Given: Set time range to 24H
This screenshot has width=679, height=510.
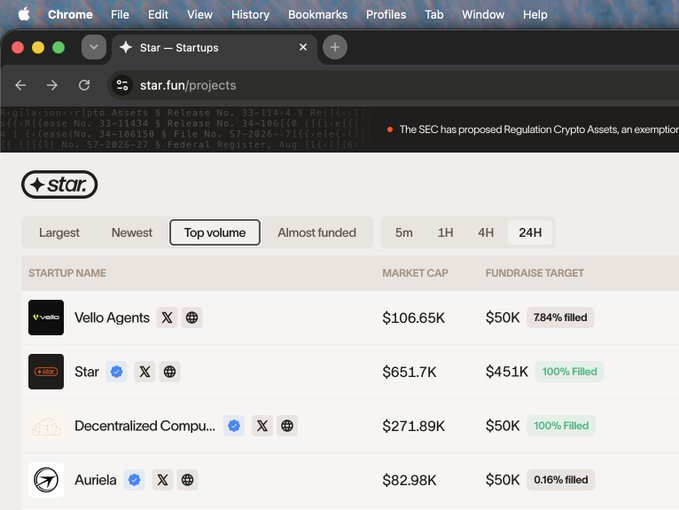Looking at the screenshot, I should point(530,232).
